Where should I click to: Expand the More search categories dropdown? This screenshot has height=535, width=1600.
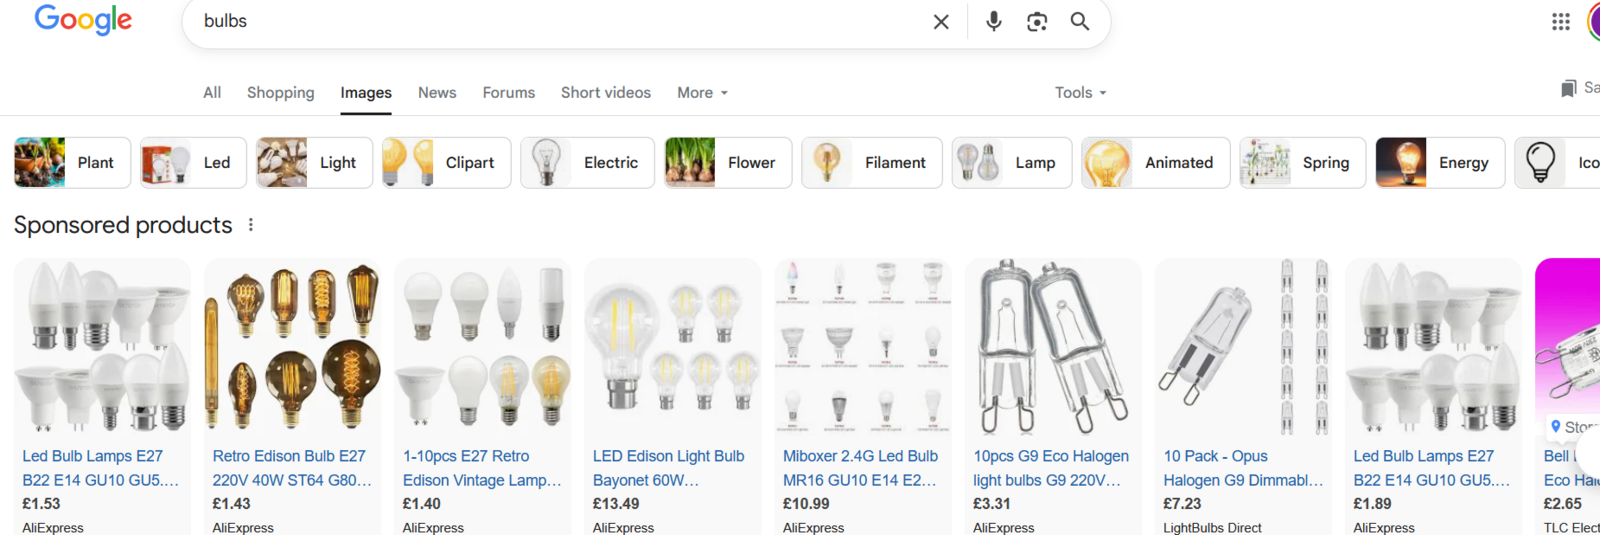pos(702,93)
